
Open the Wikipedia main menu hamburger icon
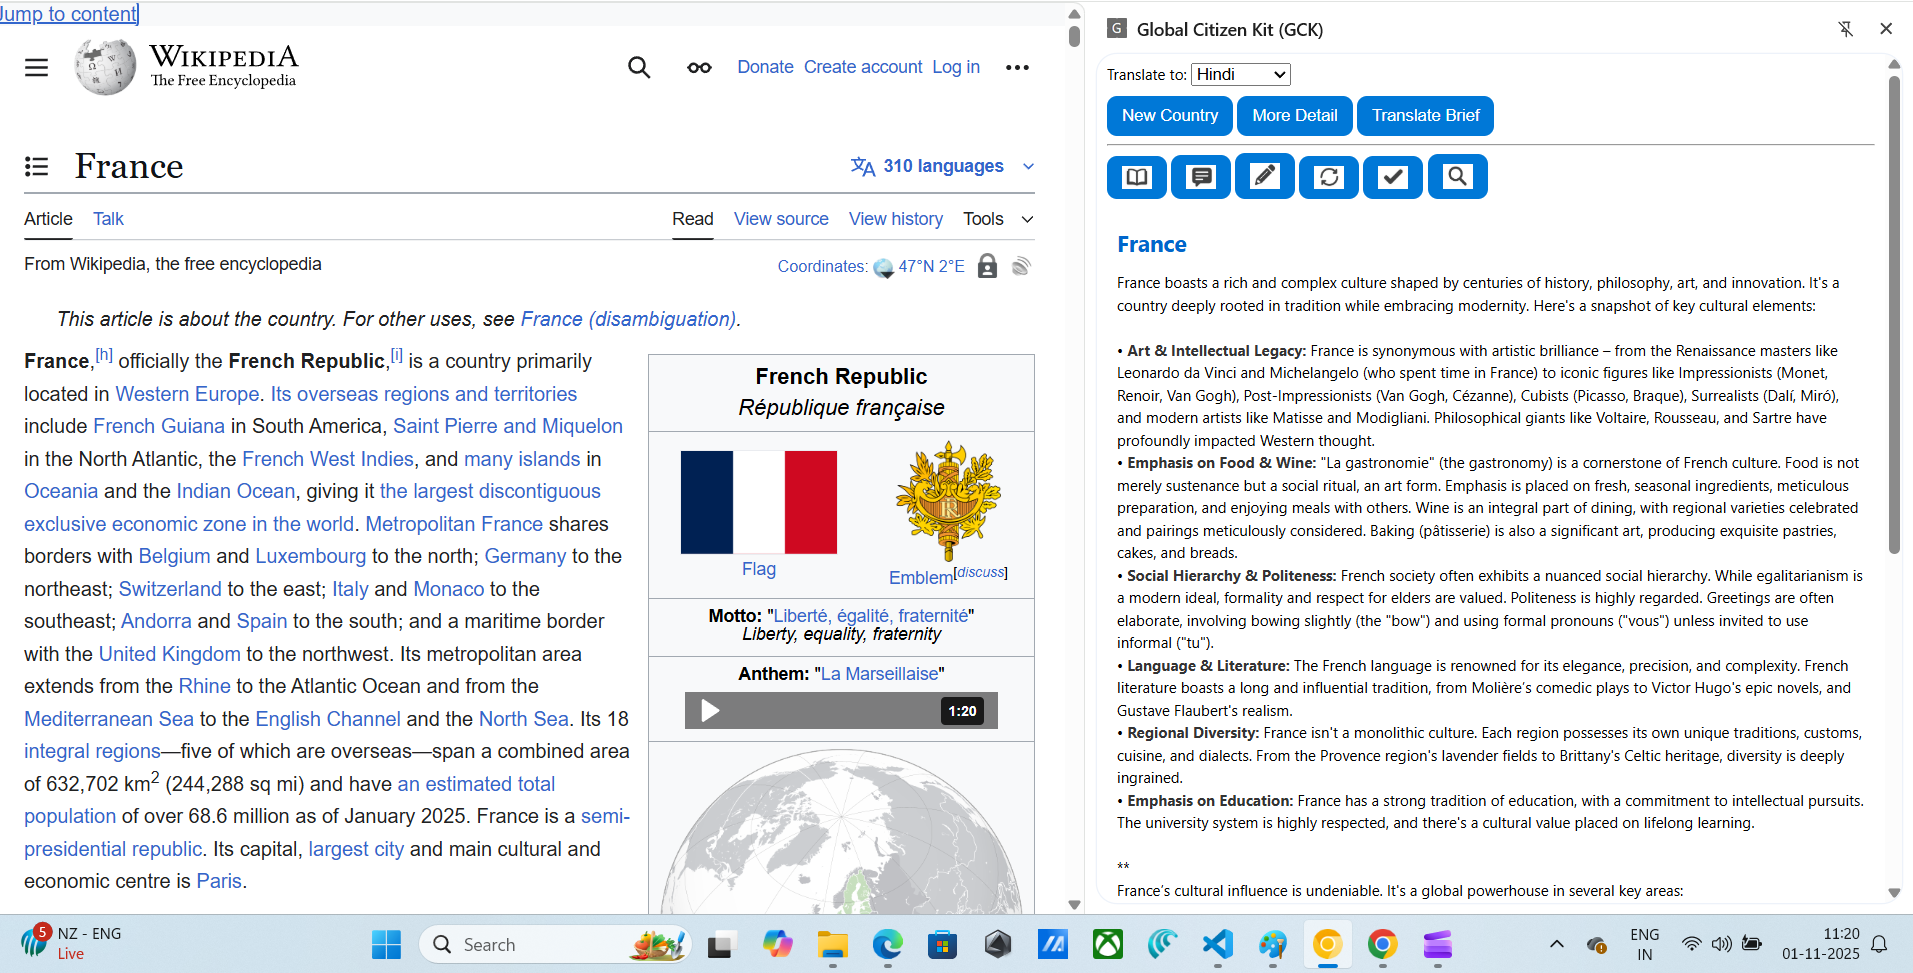point(36,67)
